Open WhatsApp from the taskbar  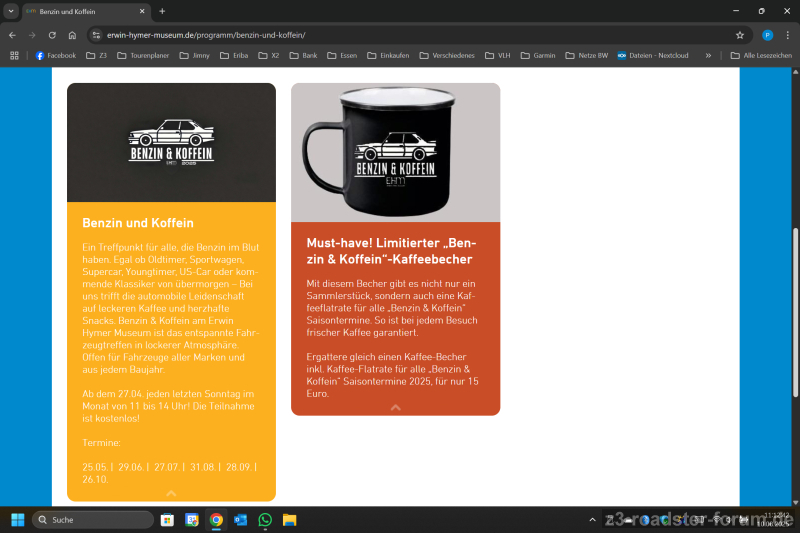pos(265,520)
